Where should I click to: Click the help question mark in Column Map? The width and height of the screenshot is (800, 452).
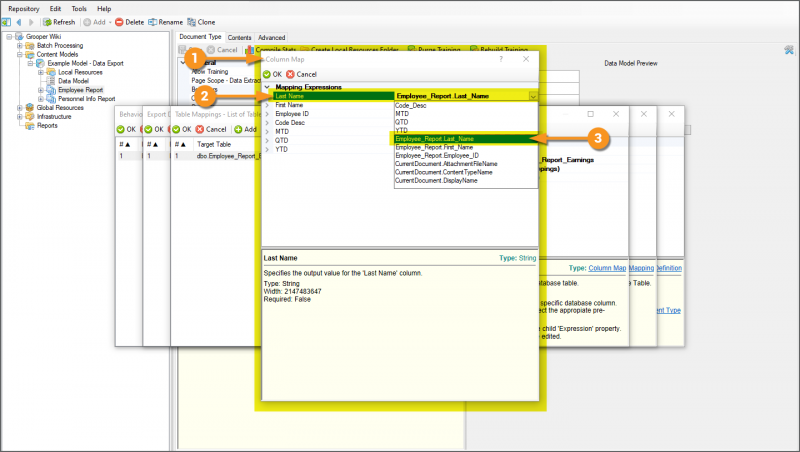(501, 59)
